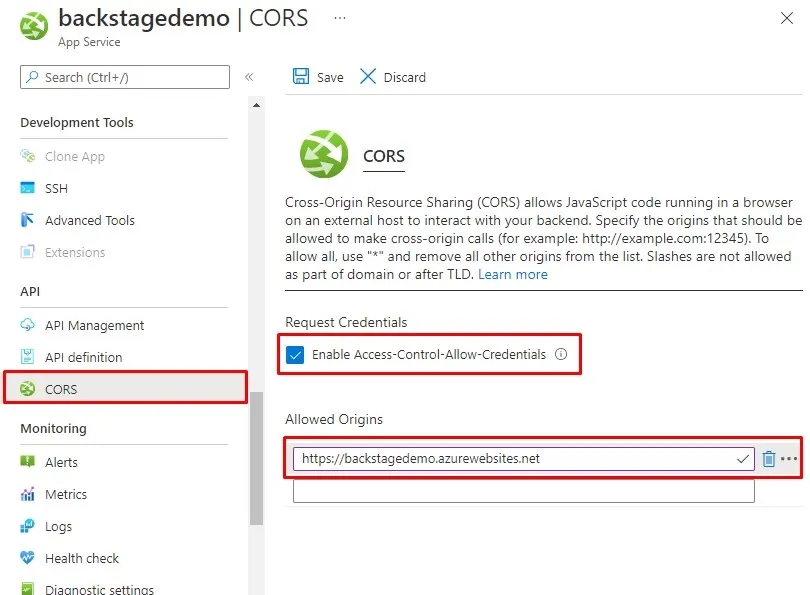Open API Management menu item

[95, 326]
